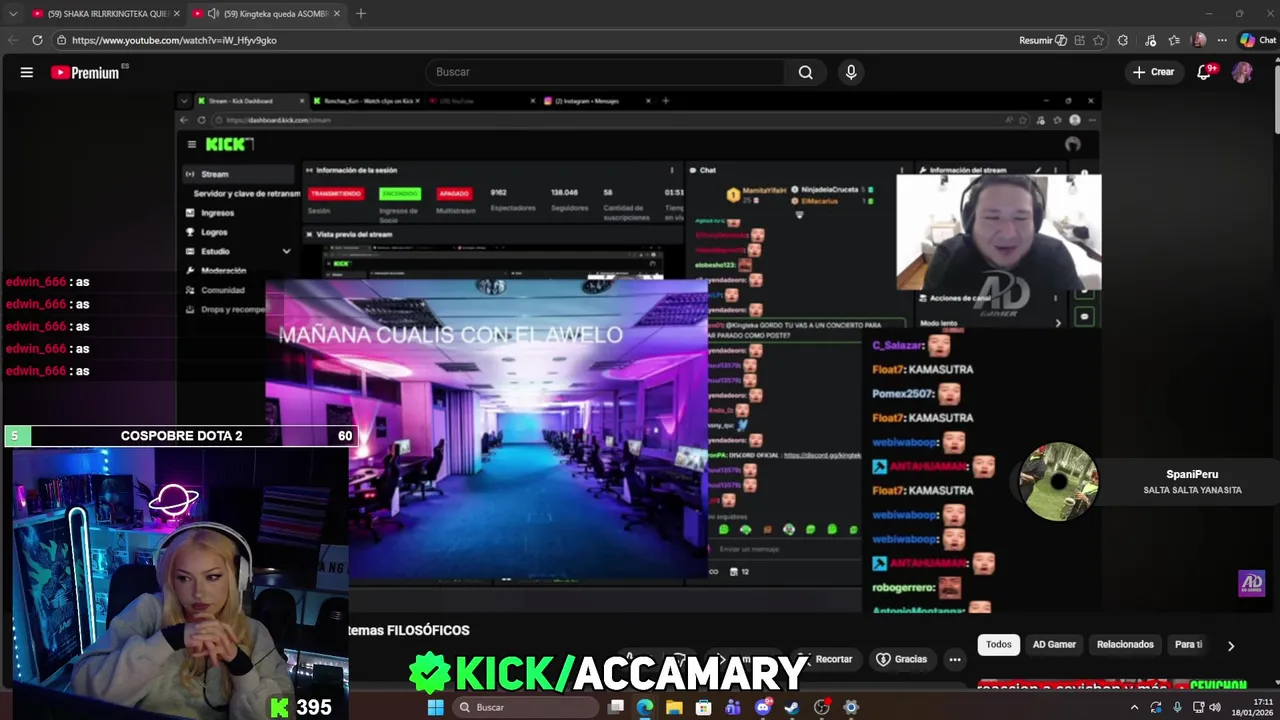This screenshot has height=720, width=1280.
Task: Go to YouTube Premium home logo
Action: pos(85,72)
